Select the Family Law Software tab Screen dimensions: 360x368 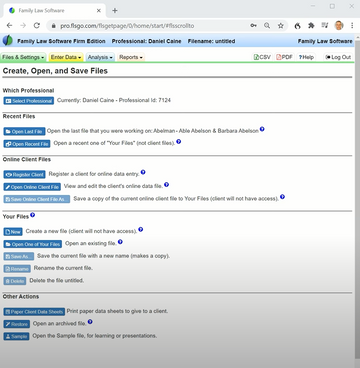[54, 11]
